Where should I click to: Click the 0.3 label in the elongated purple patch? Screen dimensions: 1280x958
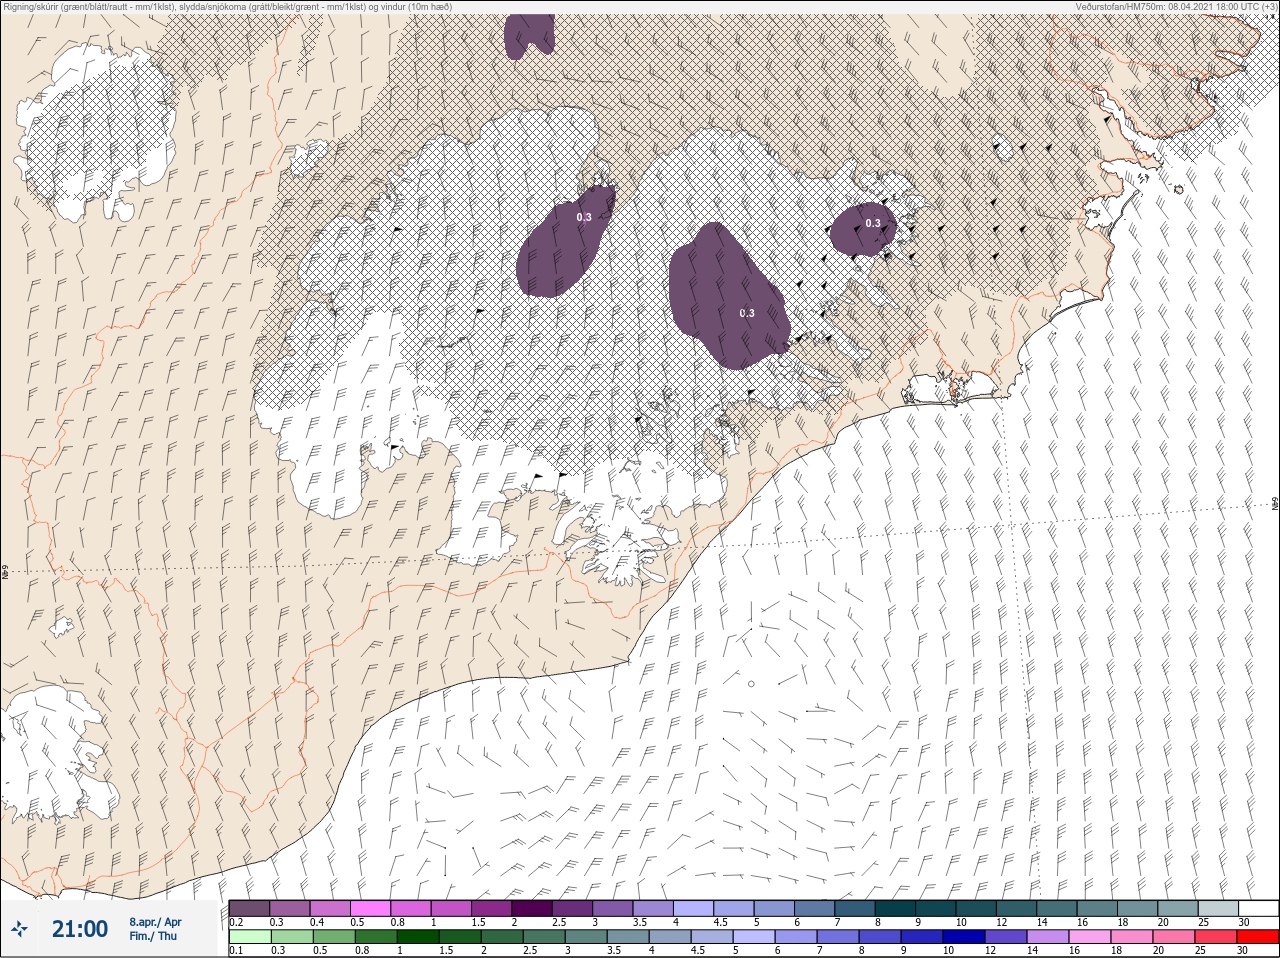pyautogui.click(x=584, y=216)
